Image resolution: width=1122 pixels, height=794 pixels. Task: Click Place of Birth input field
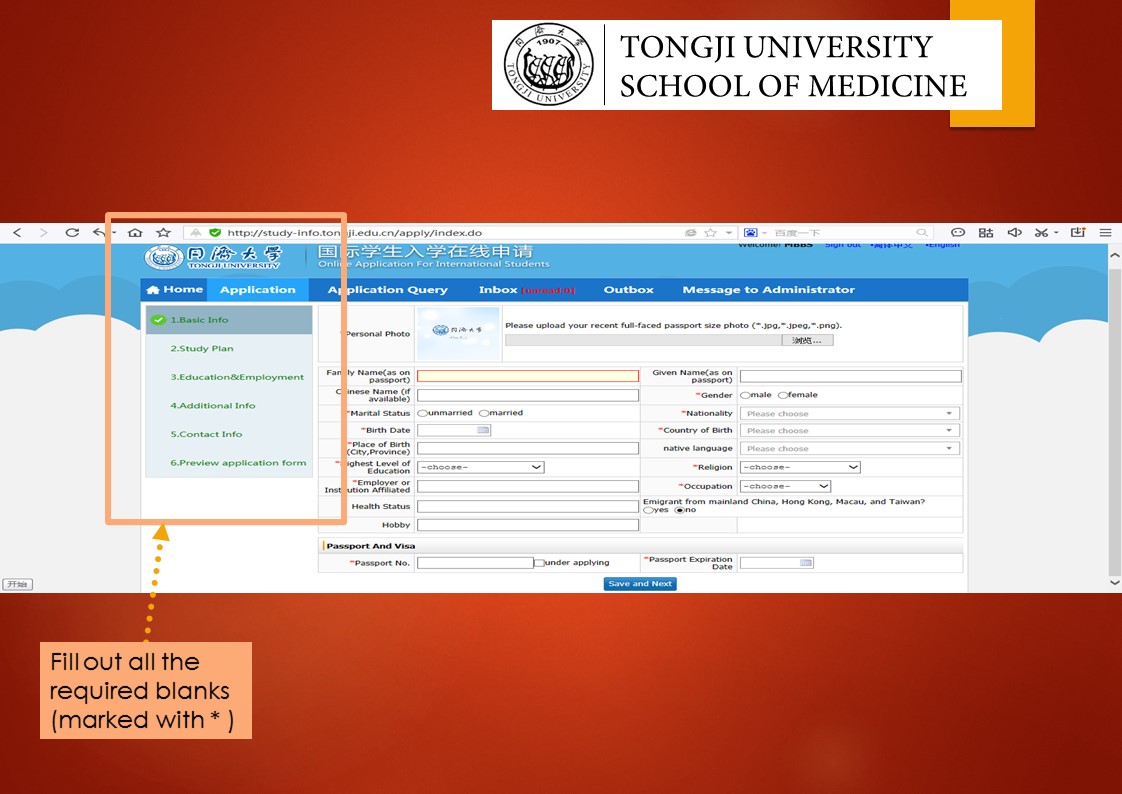coord(527,449)
